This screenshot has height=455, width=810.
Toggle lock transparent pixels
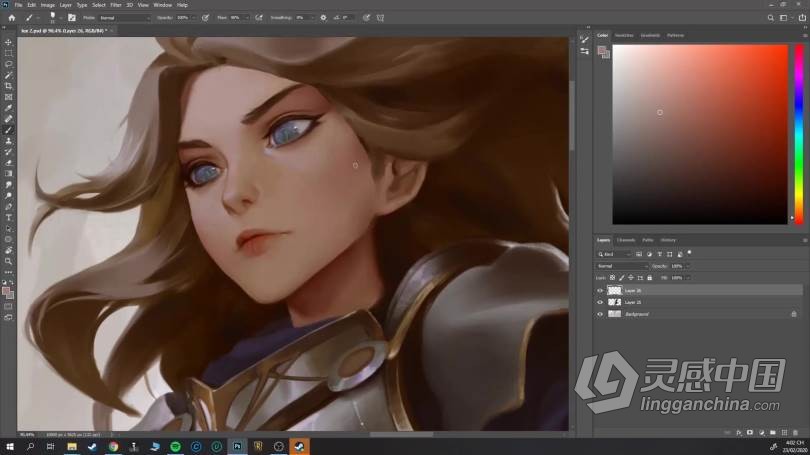pos(613,278)
